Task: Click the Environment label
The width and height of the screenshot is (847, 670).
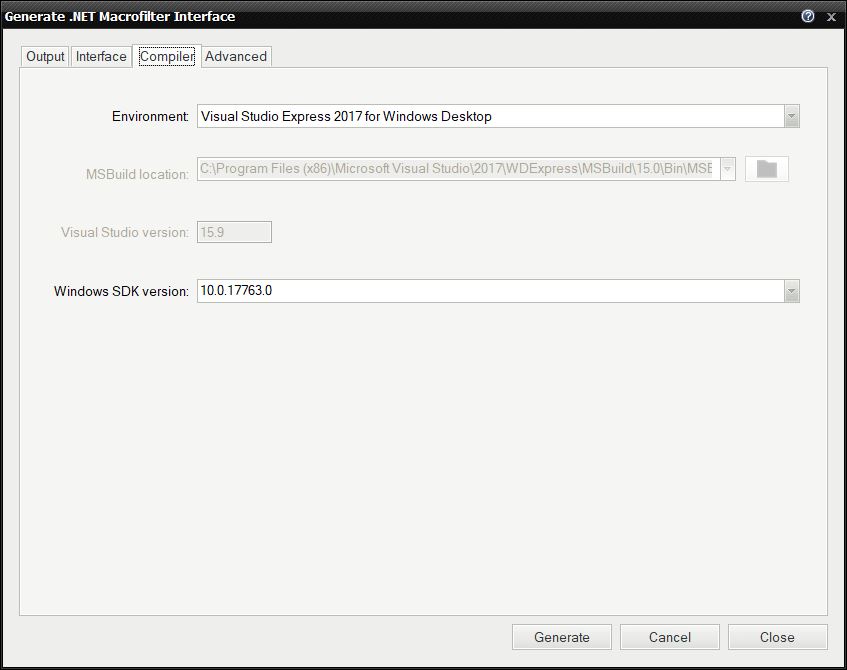Action: 150,116
